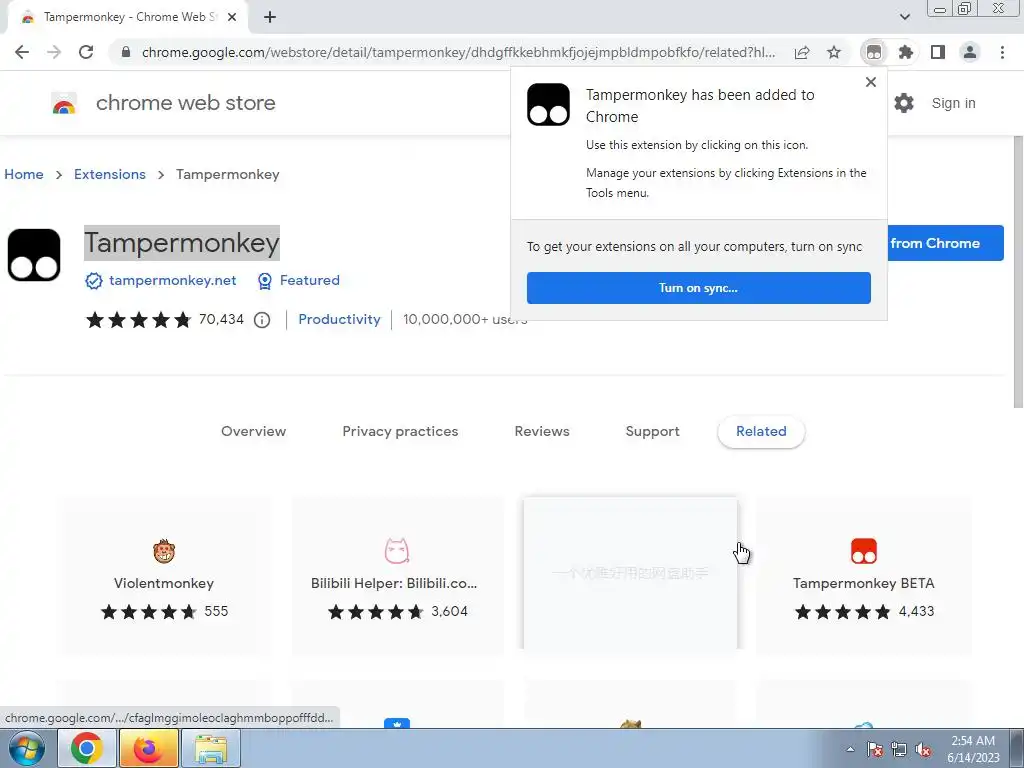Go back using the browser back arrow

pos(22,52)
